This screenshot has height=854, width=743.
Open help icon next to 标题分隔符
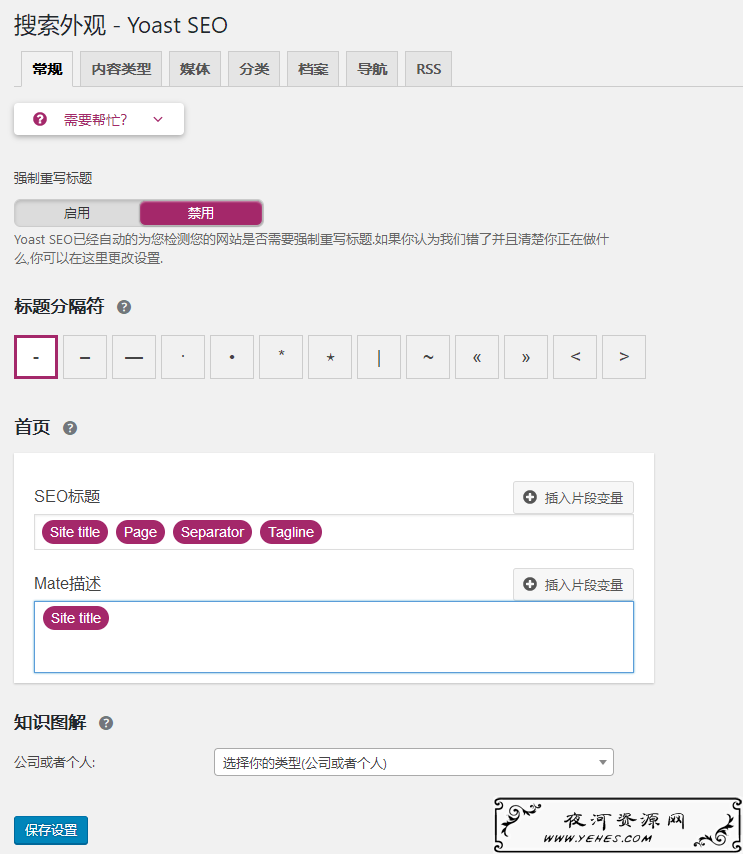[124, 307]
